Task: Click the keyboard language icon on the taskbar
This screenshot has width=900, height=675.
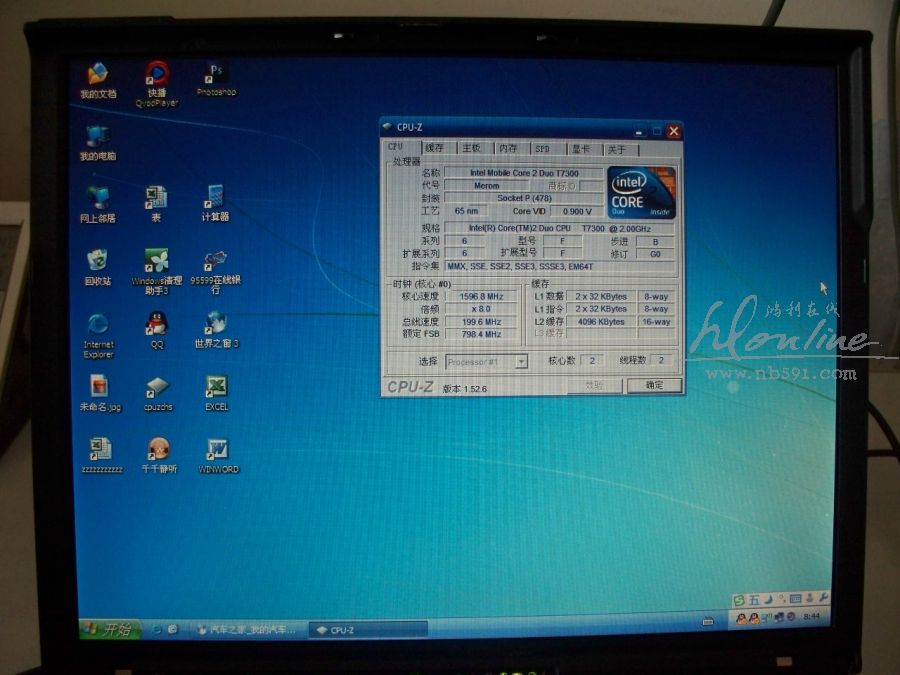Action: 708,621
